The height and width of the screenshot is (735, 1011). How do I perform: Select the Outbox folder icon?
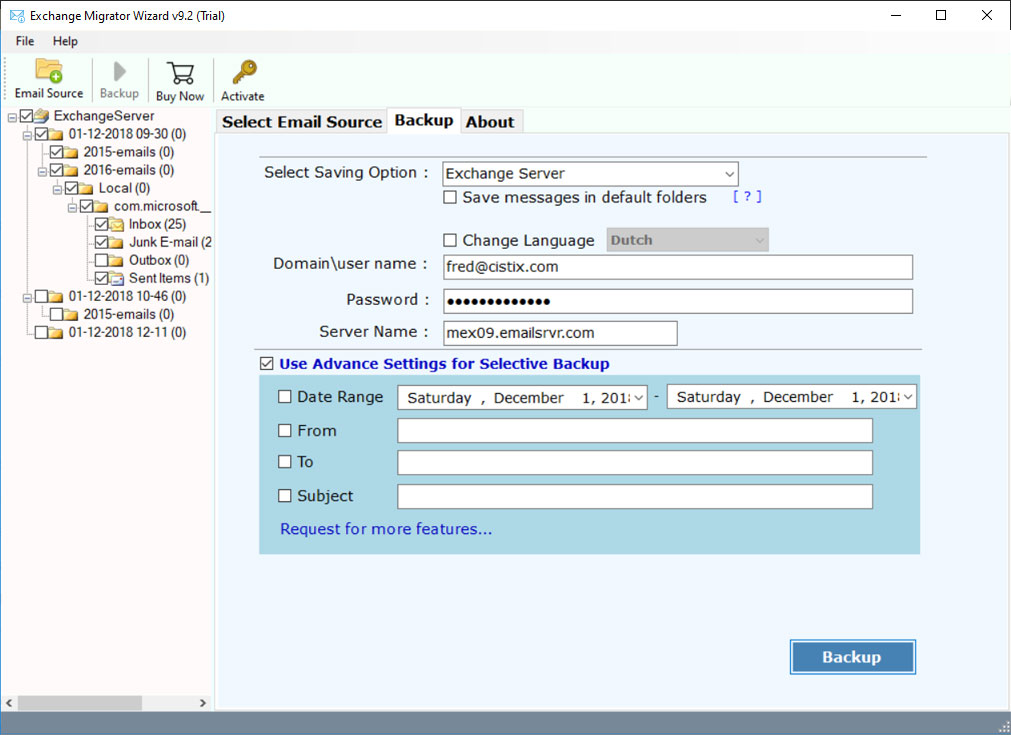coord(116,260)
